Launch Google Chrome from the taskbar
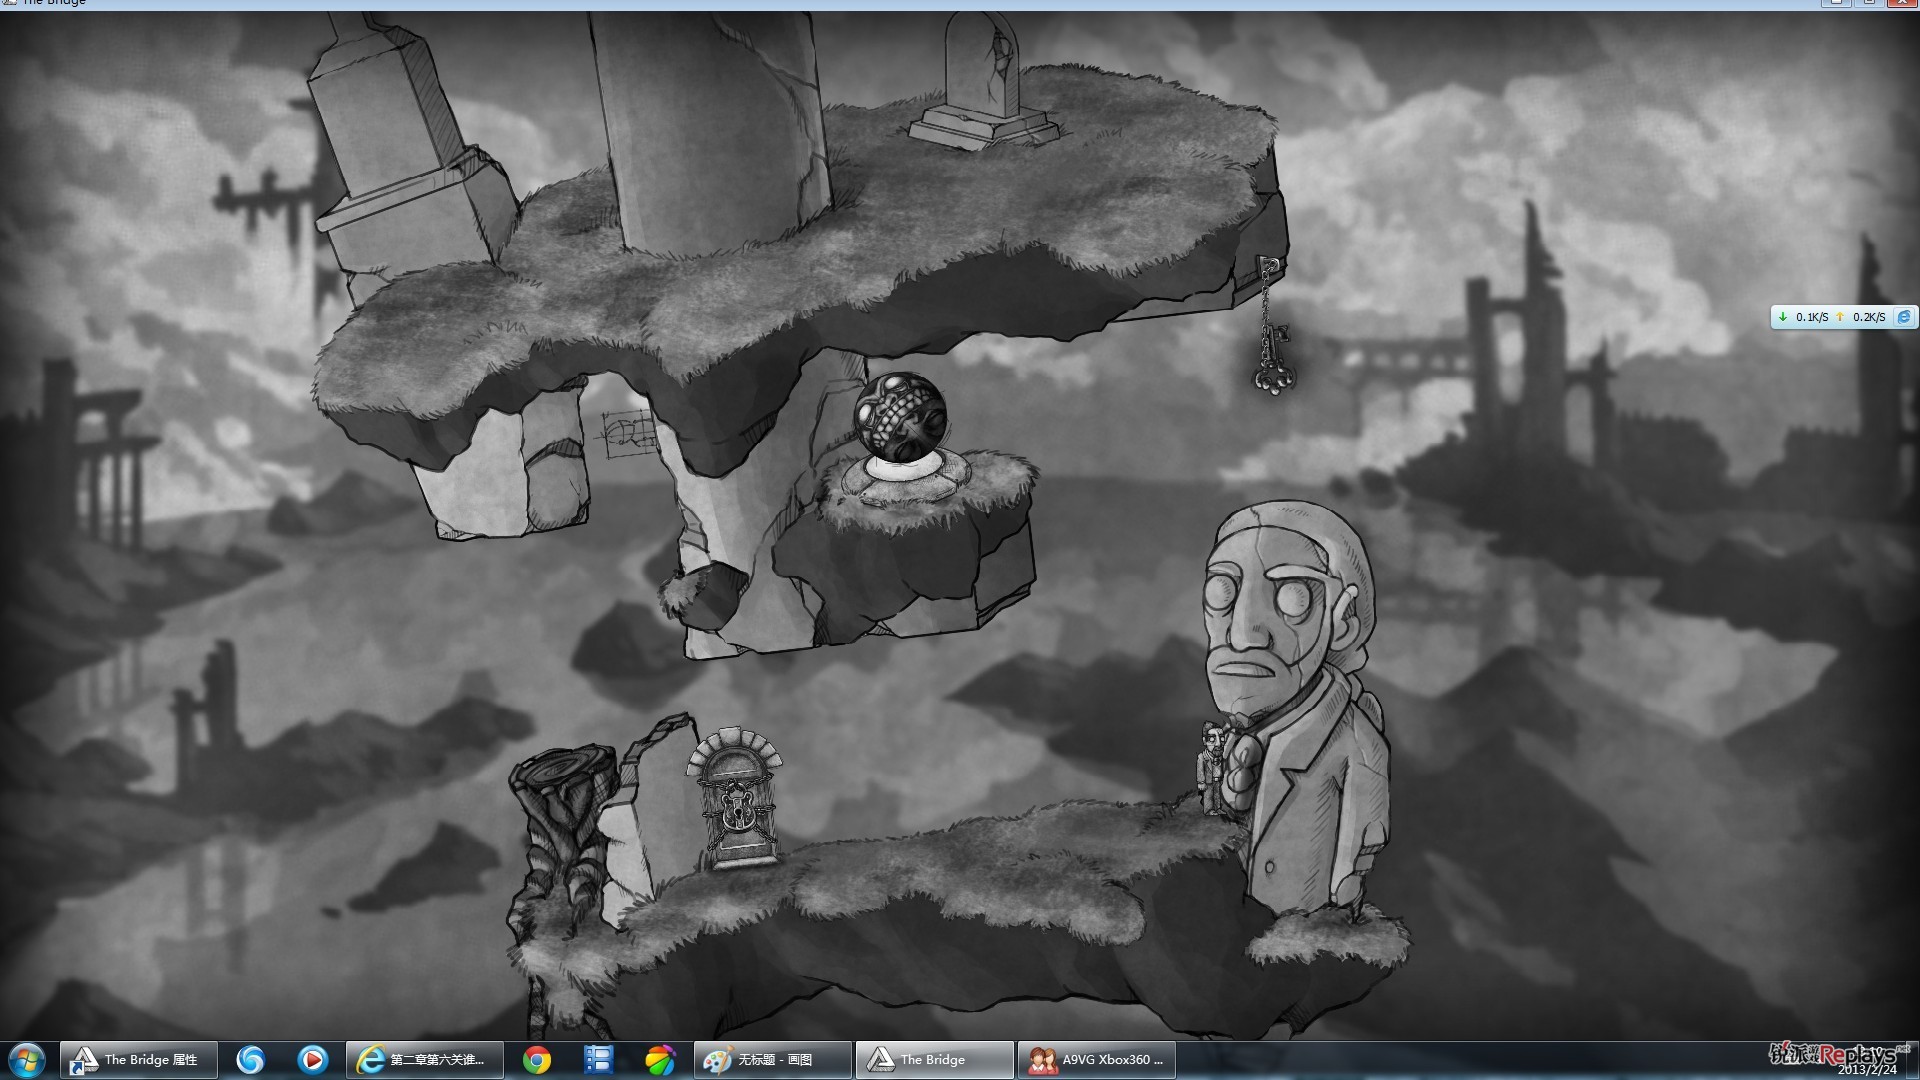The height and width of the screenshot is (1080, 1920). 537,1060
